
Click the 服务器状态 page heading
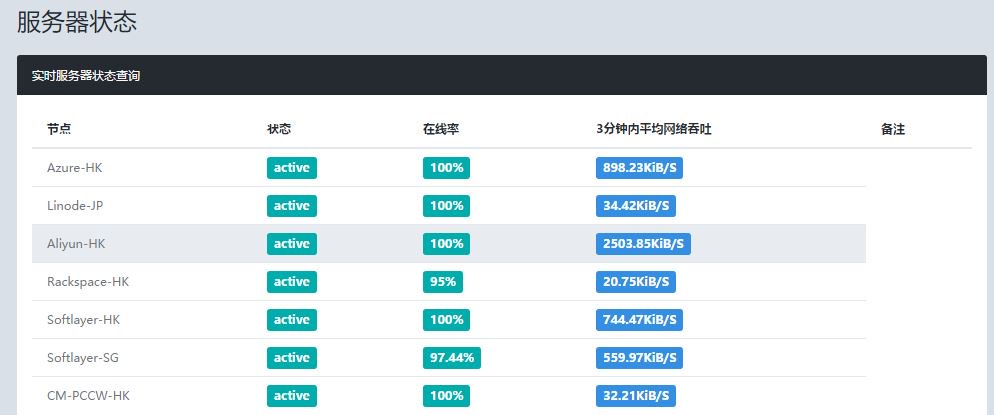point(77,23)
